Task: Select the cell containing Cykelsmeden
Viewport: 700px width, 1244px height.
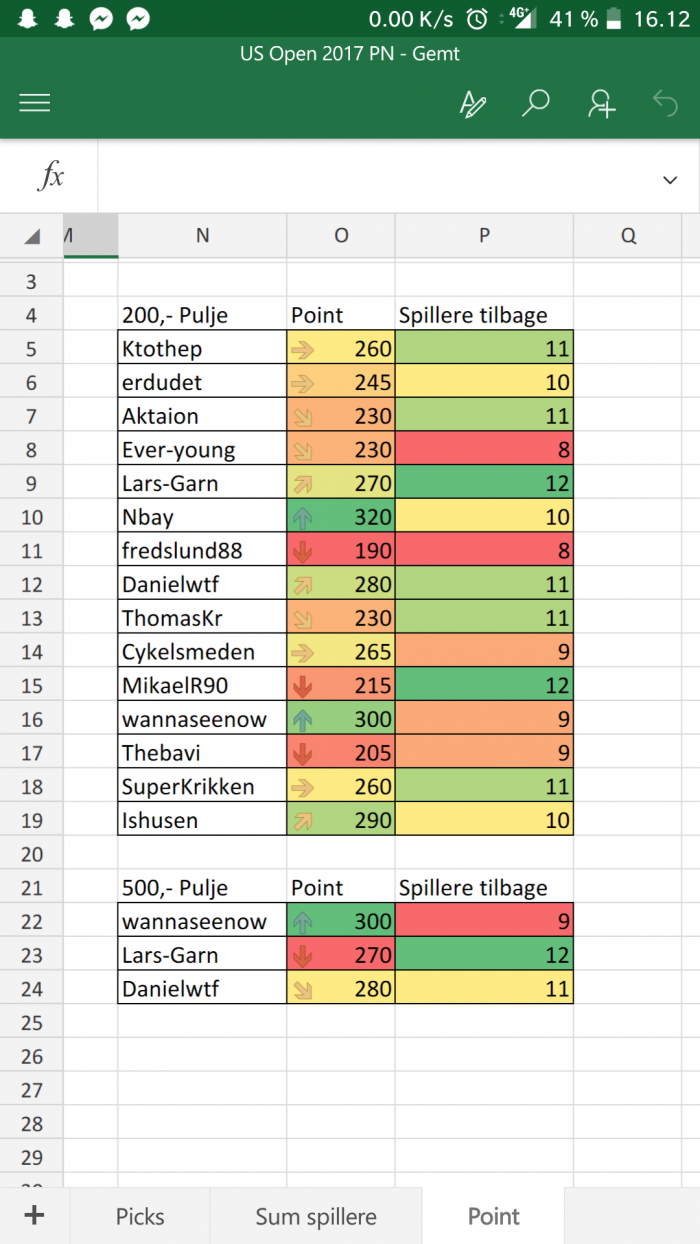Action: click(x=202, y=652)
